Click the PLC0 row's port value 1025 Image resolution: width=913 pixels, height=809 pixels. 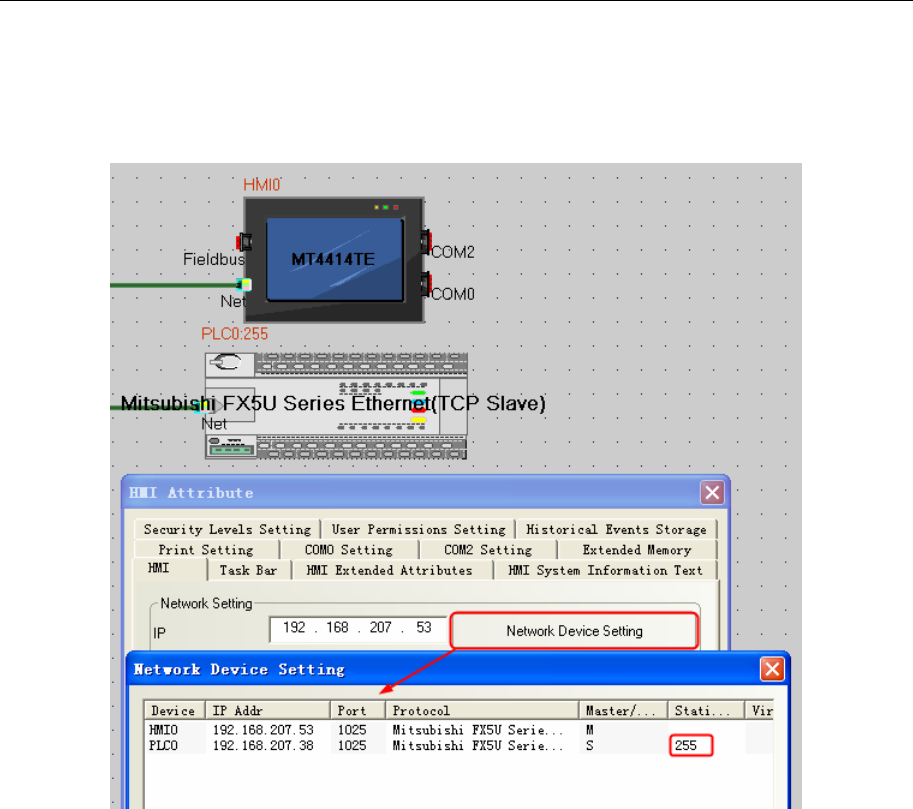(352, 746)
